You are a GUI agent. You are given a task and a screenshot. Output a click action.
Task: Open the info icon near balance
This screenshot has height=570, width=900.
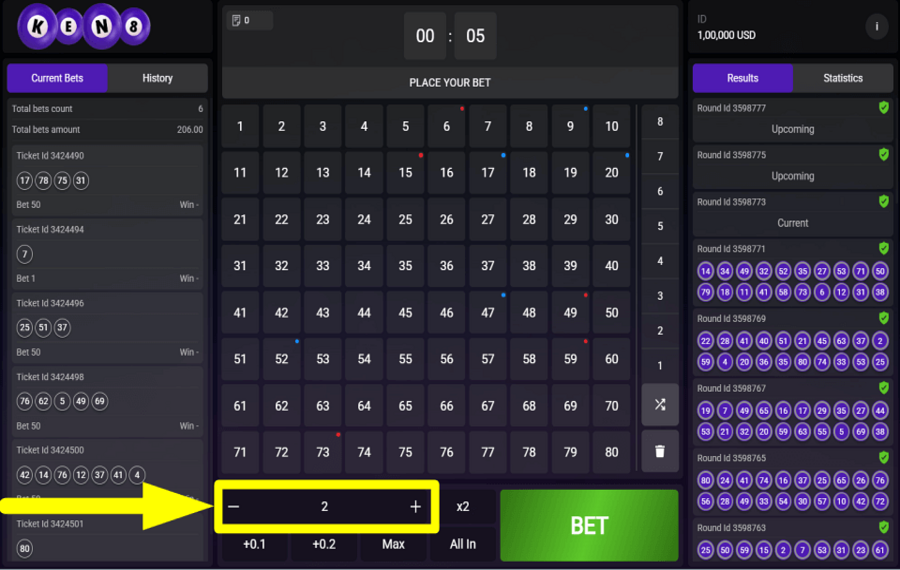[x=877, y=27]
